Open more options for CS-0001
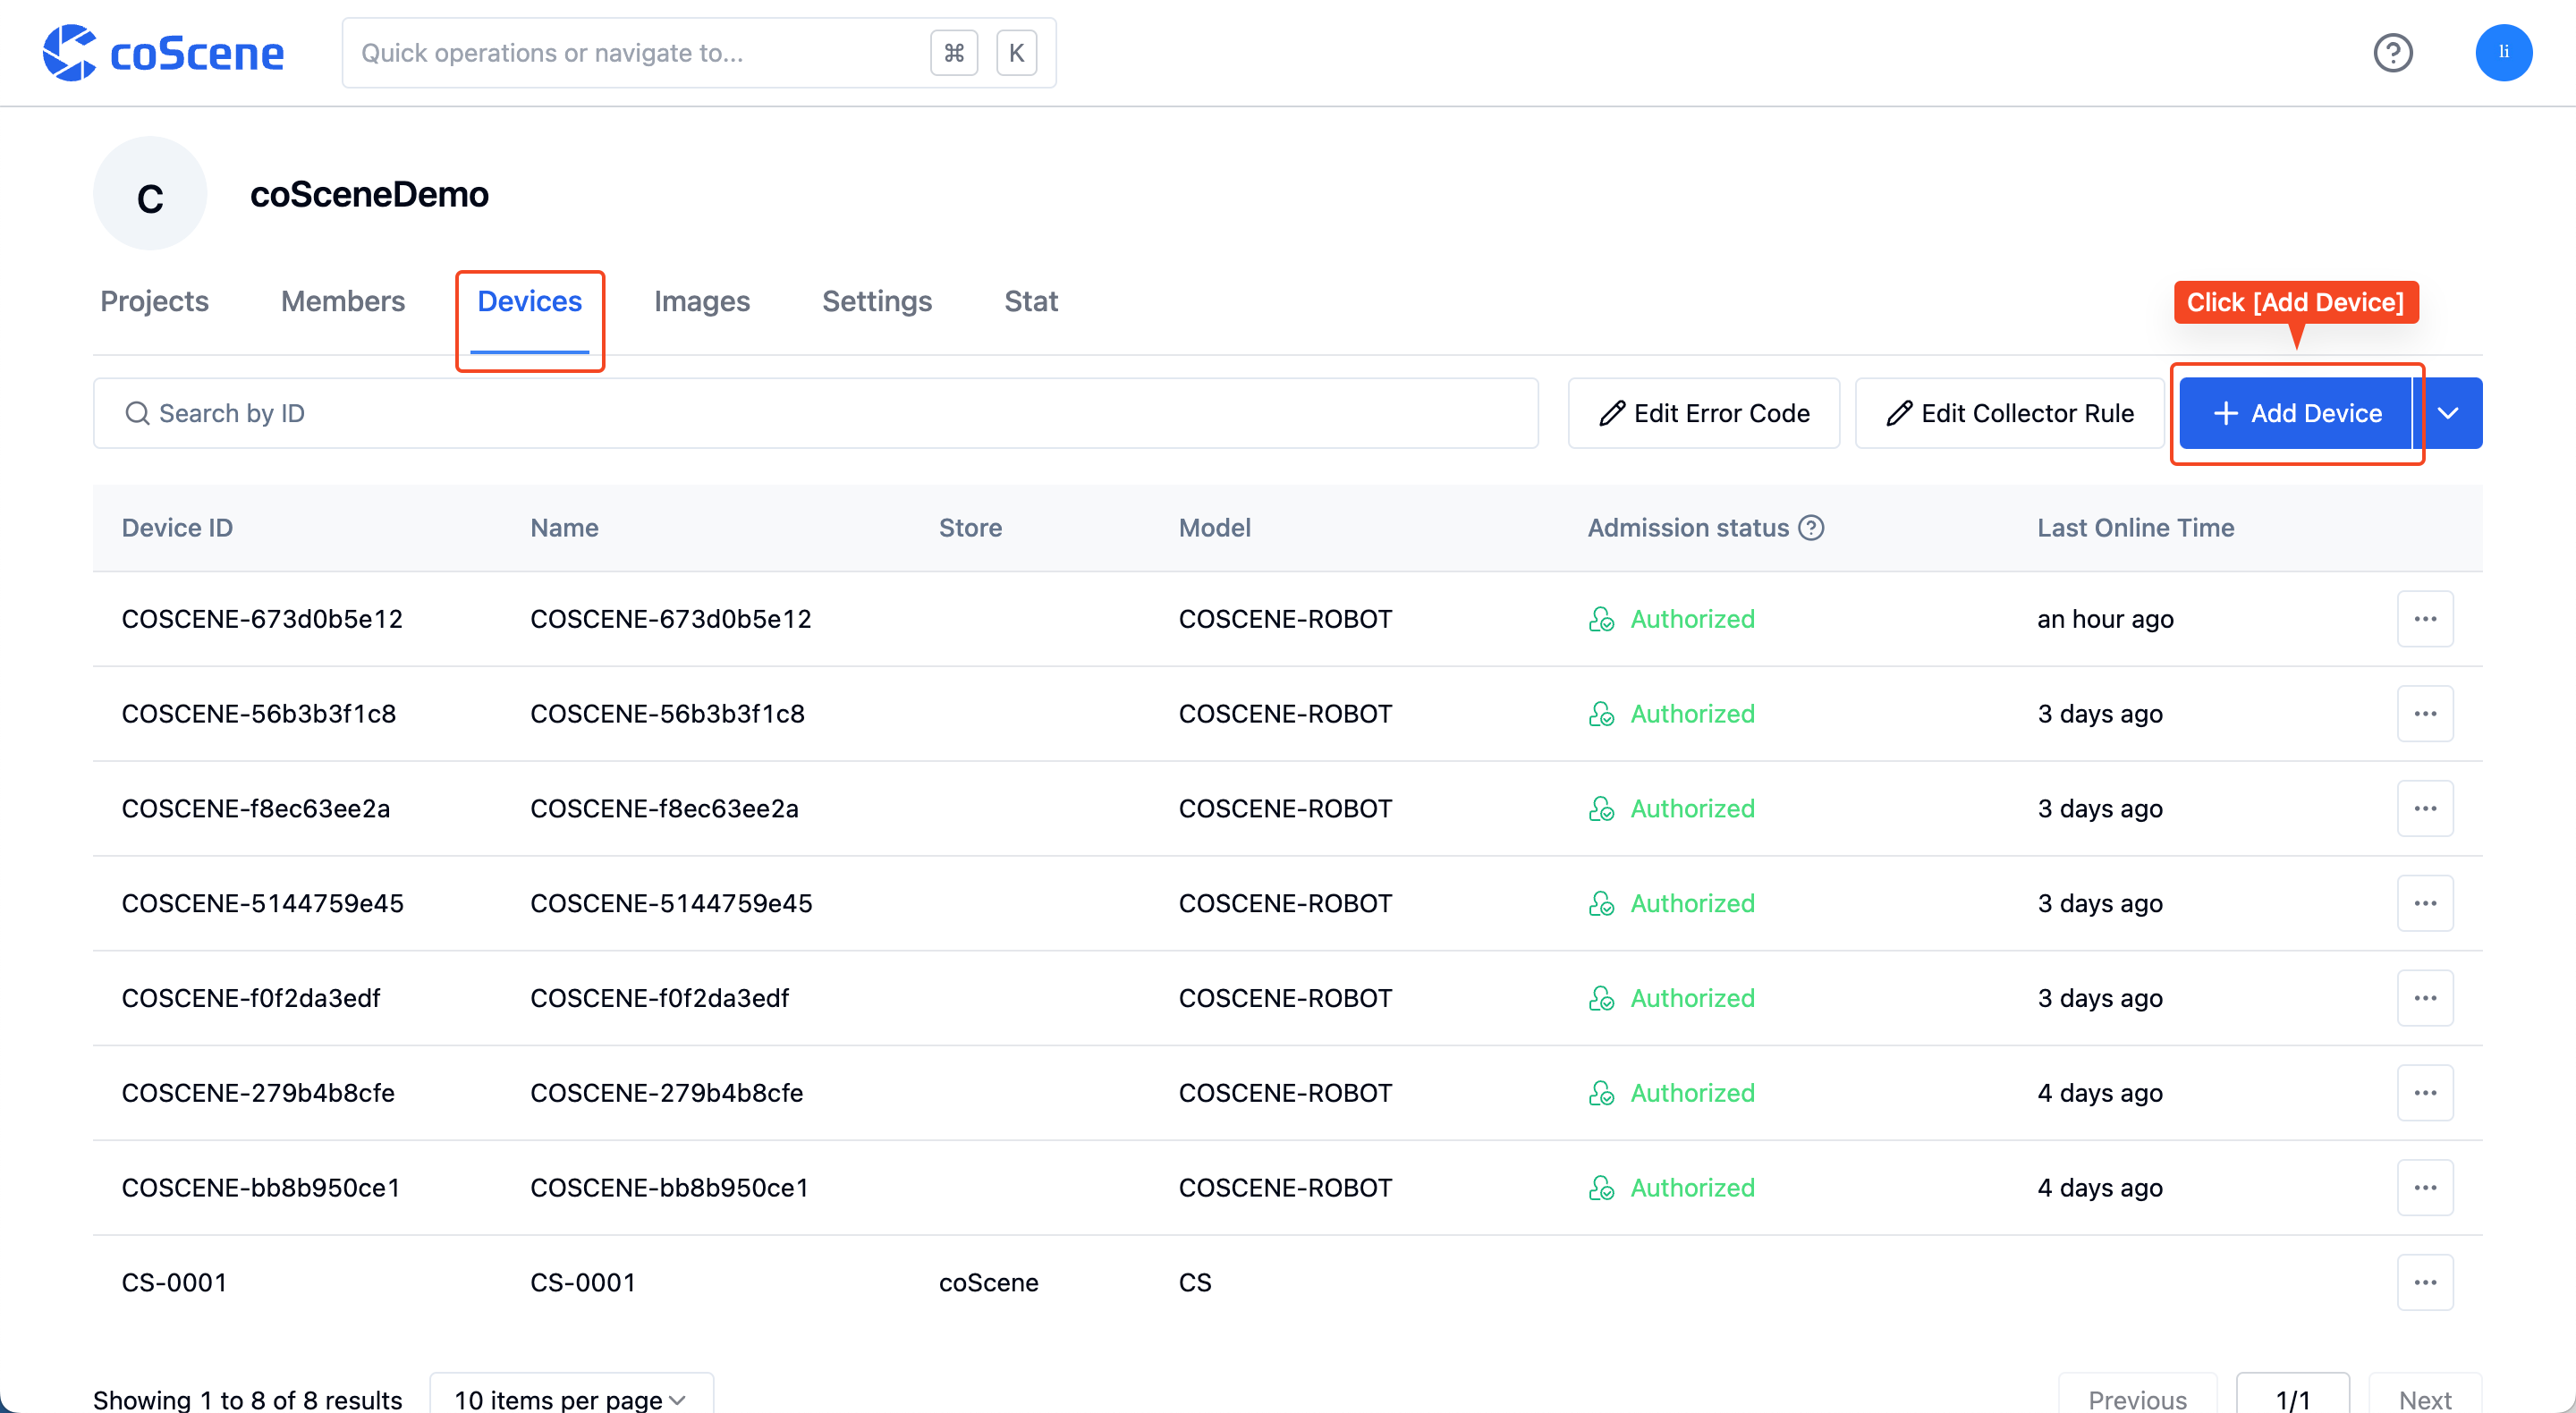 (2425, 1283)
